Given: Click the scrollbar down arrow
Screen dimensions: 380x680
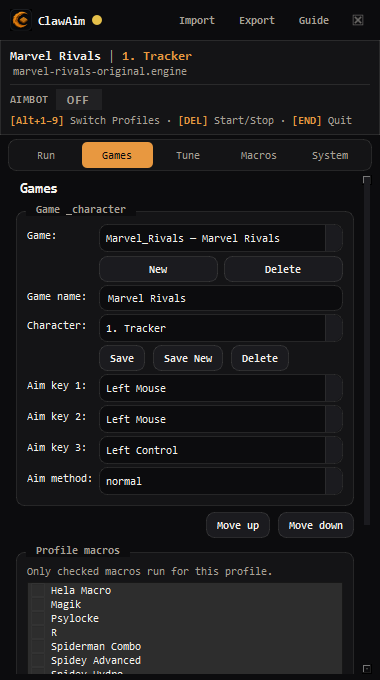Looking at the screenshot, I should coord(367,668).
